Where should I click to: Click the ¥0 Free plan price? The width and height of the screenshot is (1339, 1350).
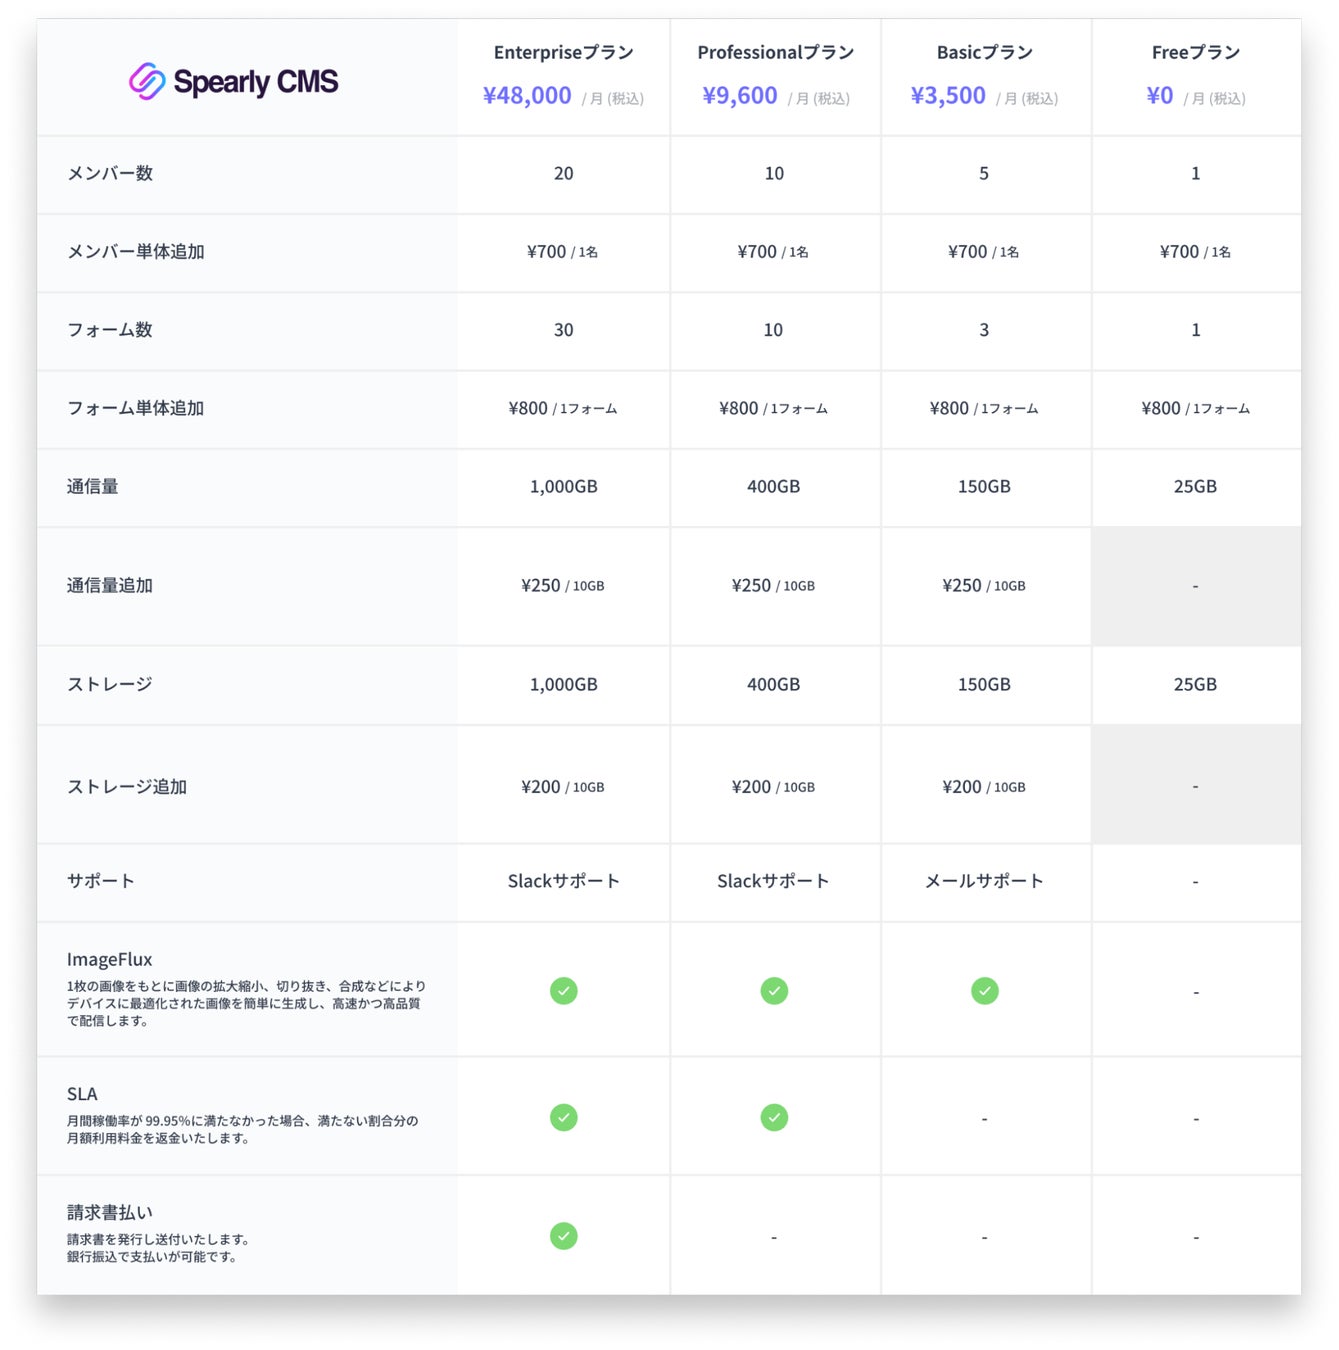(1160, 96)
